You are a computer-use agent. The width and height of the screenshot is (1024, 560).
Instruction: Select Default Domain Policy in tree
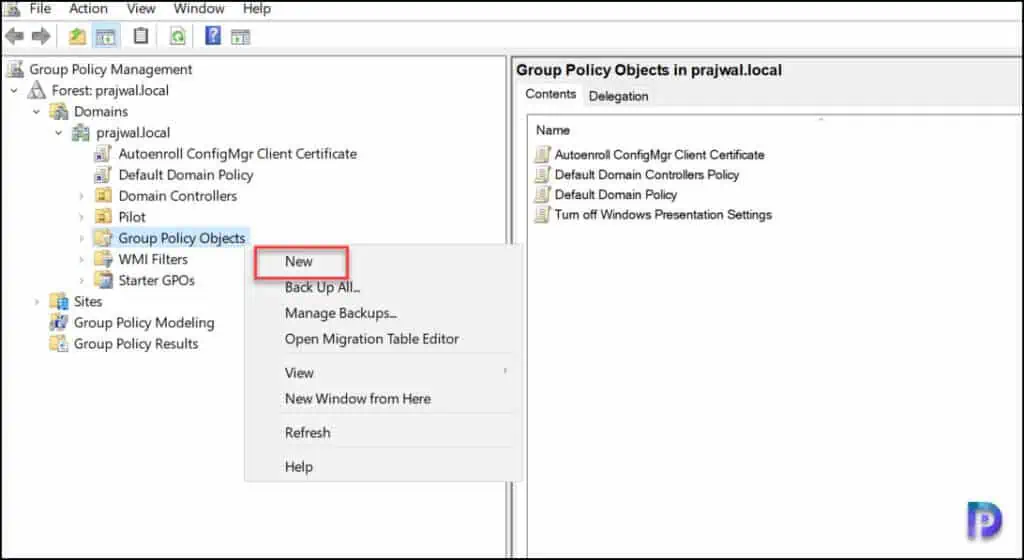[185, 175]
